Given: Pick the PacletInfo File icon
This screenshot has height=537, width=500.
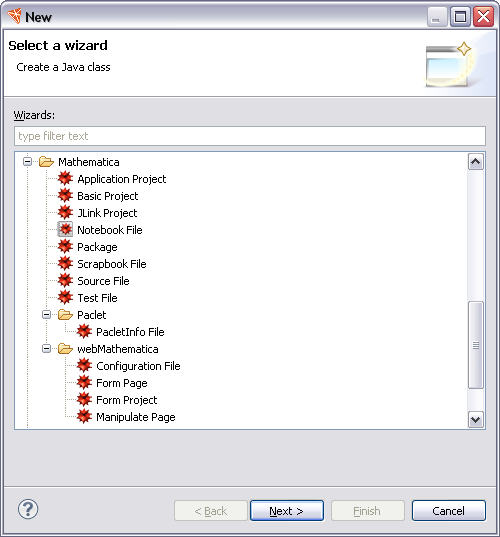Looking at the screenshot, I should [84, 332].
